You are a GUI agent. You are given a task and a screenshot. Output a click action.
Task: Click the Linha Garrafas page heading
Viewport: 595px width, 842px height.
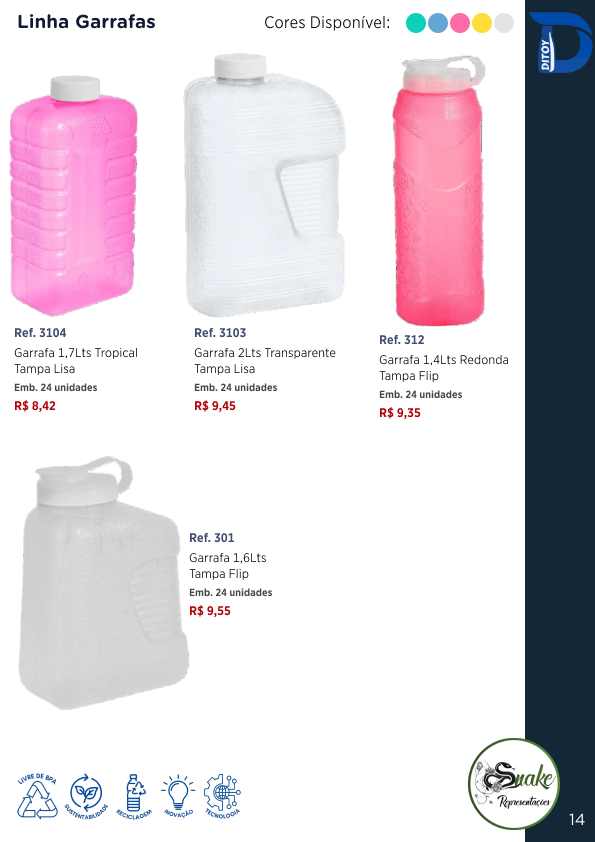pos(86,22)
